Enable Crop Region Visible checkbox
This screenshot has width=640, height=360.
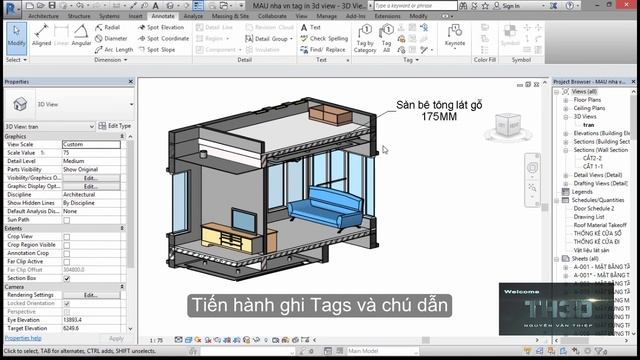coord(67,245)
